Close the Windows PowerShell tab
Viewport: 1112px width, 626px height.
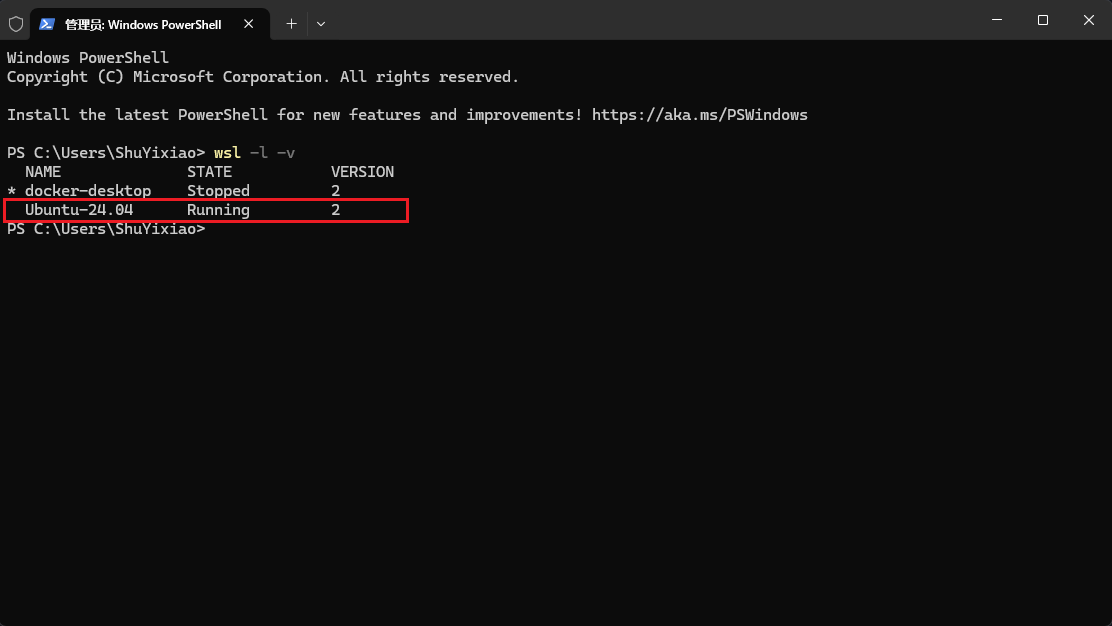(248, 24)
